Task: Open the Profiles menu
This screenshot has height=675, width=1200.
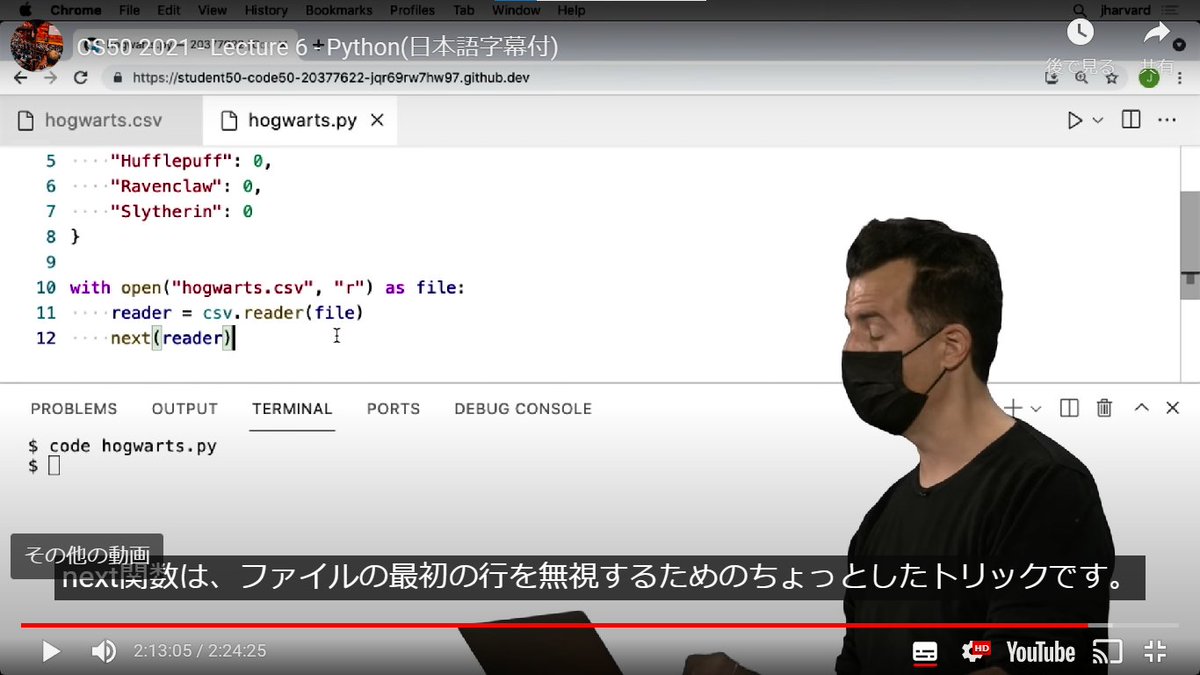Action: [x=412, y=10]
